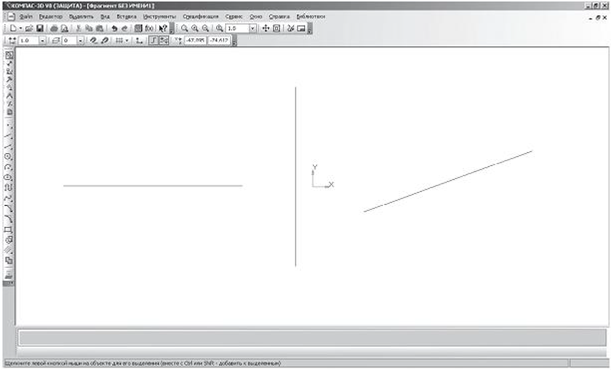
Task: Open the Сервис menu
Action: point(234,17)
